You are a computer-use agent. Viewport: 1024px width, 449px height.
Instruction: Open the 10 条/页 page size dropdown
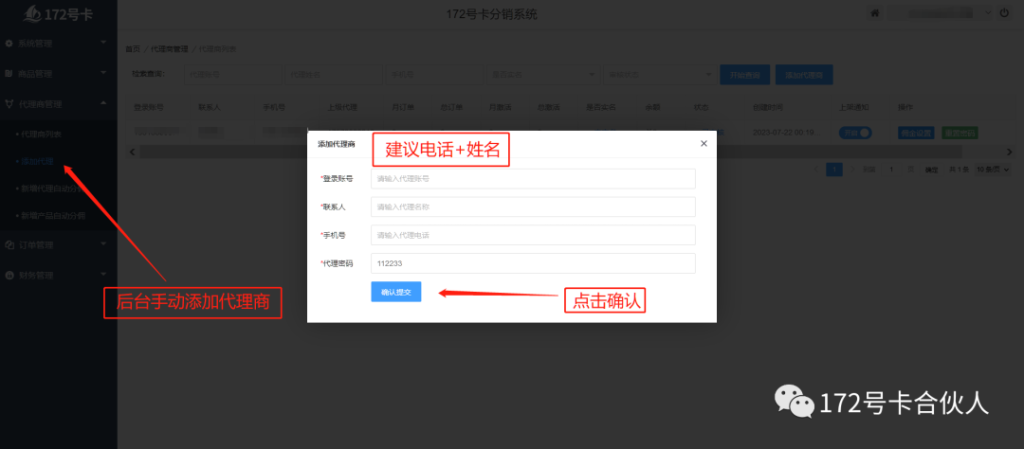pyautogui.click(x=993, y=170)
